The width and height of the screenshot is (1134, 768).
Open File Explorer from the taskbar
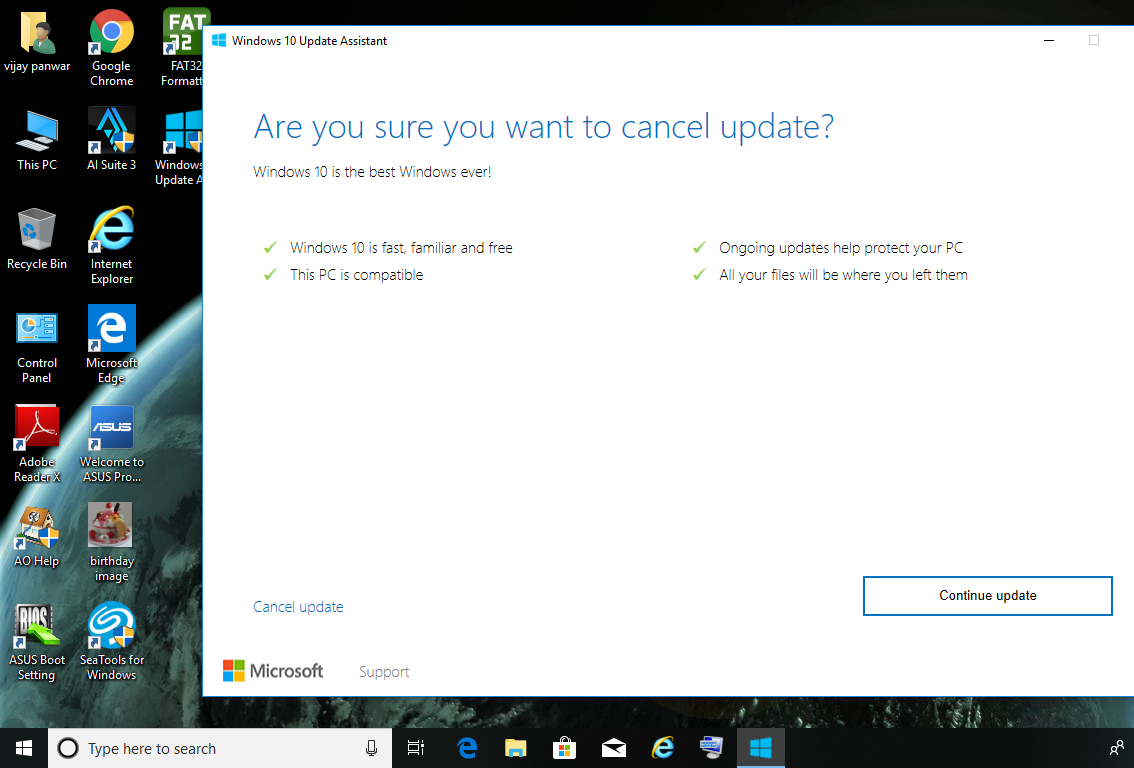click(x=516, y=748)
